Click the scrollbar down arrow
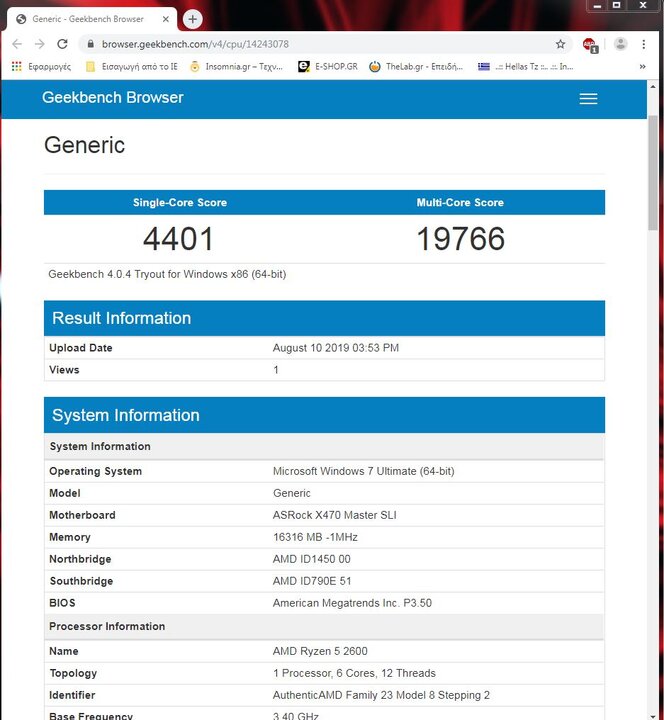The image size is (664, 720). 653,716
